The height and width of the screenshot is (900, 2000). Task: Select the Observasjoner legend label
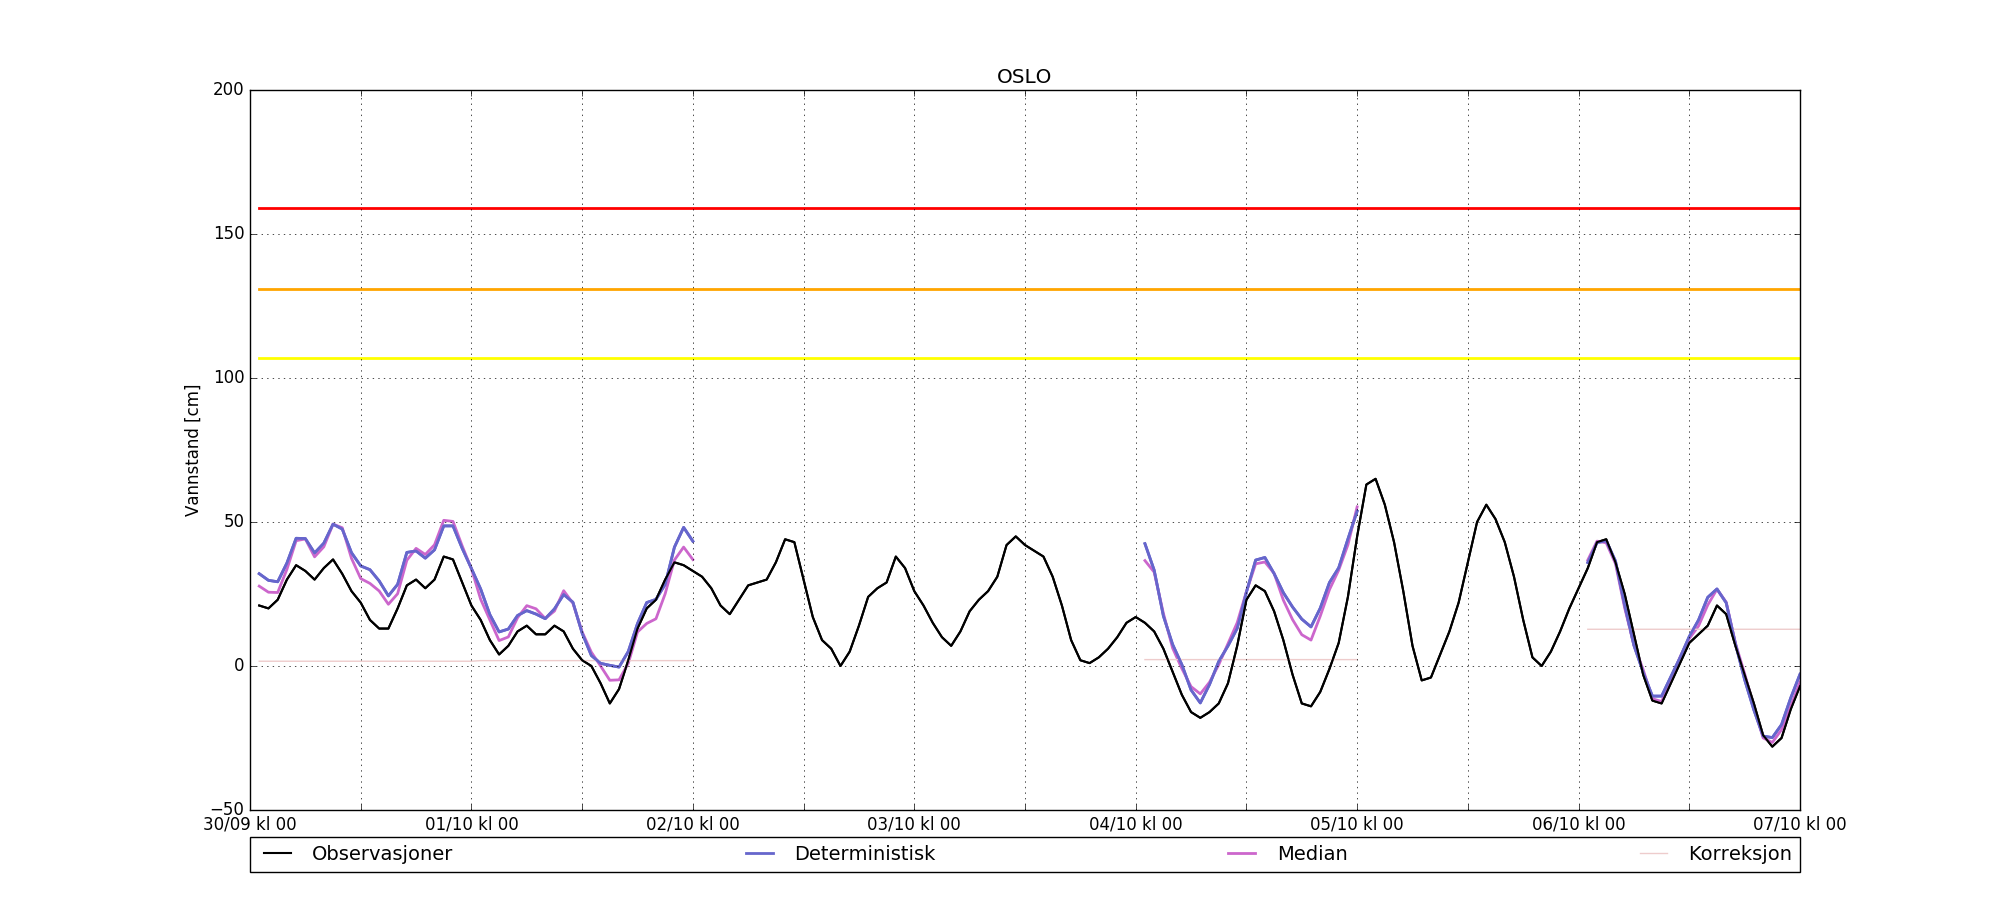[x=381, y=854]
